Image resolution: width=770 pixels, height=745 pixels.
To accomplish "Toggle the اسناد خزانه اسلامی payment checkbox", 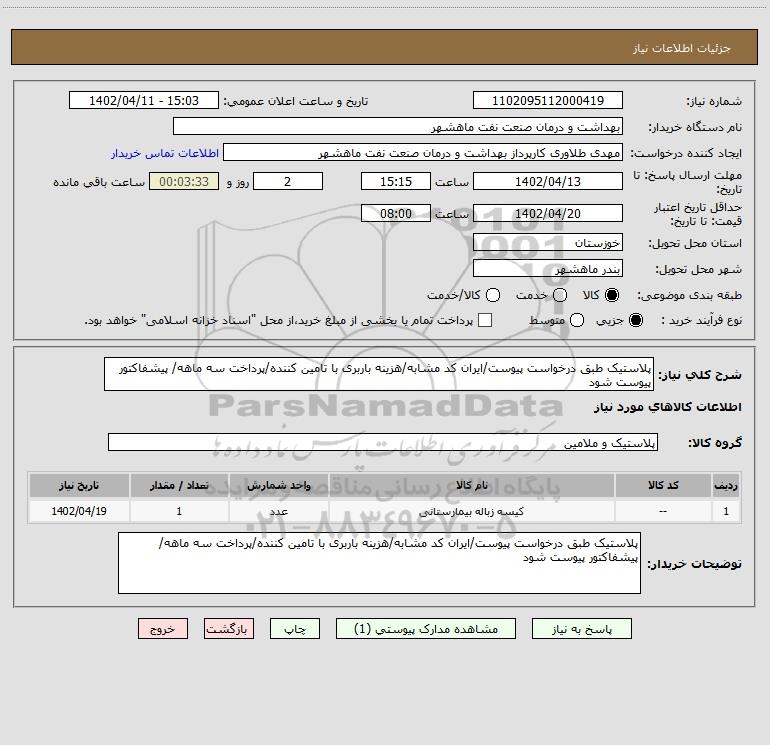I will click(x=485, y=320).
